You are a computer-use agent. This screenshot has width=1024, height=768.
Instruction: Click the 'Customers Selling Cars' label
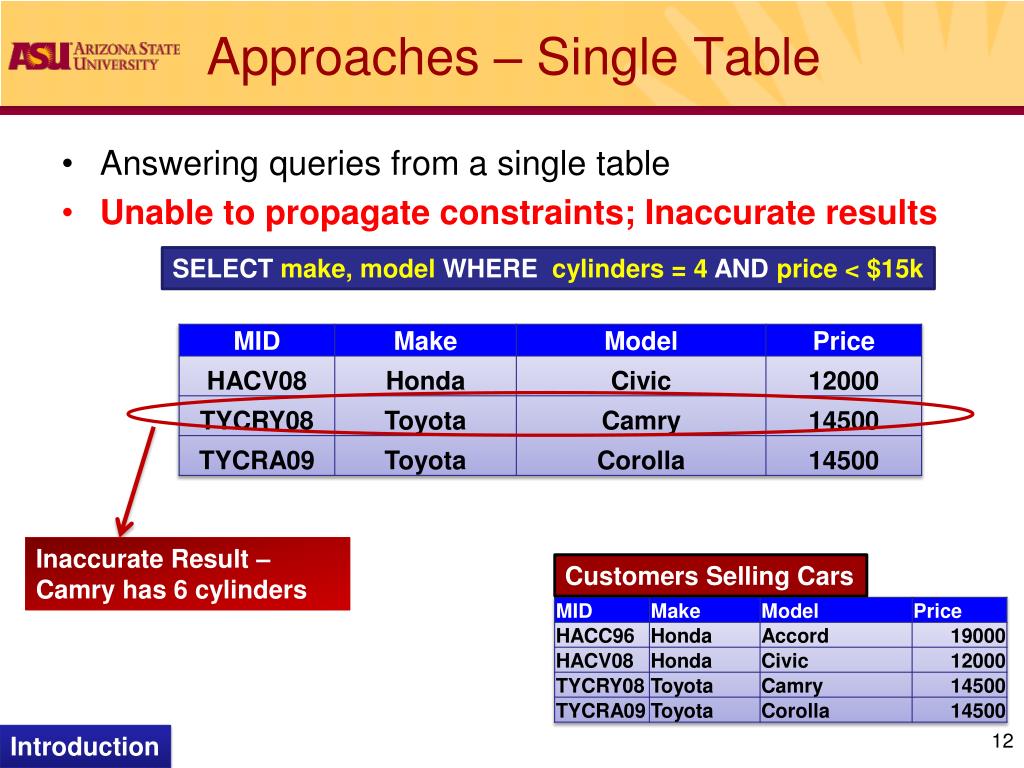(711, 575)
